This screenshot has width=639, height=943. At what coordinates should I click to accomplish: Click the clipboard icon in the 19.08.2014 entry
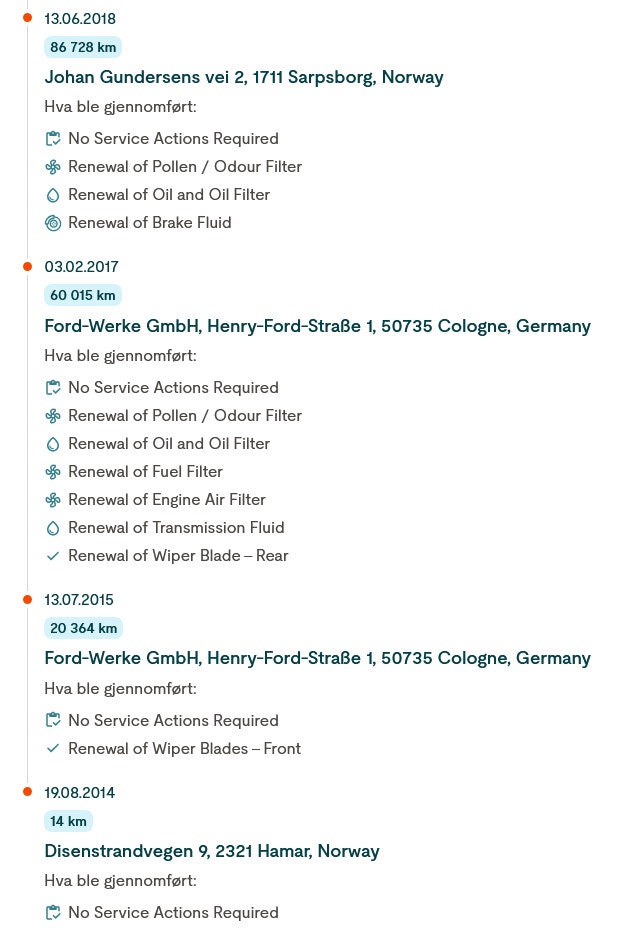coord(53,913)
